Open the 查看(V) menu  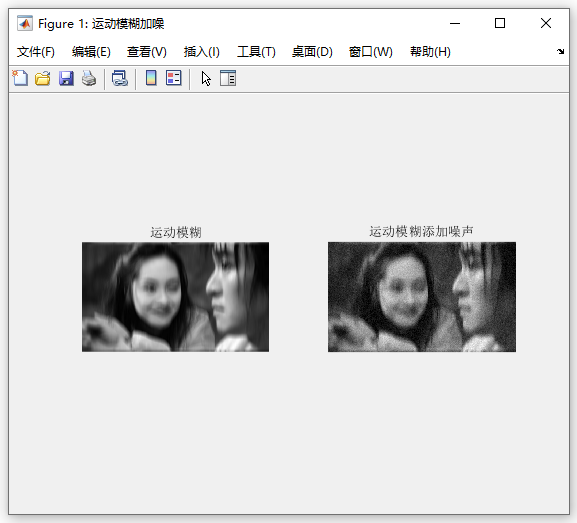coord(147,52)
